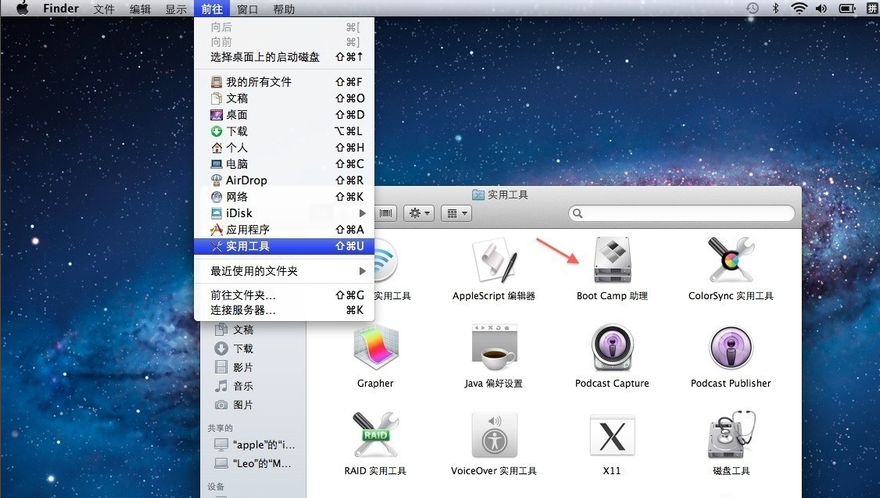Choose 电脑 in the 前往 menu
Viewport: 880px width, 498px height.
click(x=284, y=164)
